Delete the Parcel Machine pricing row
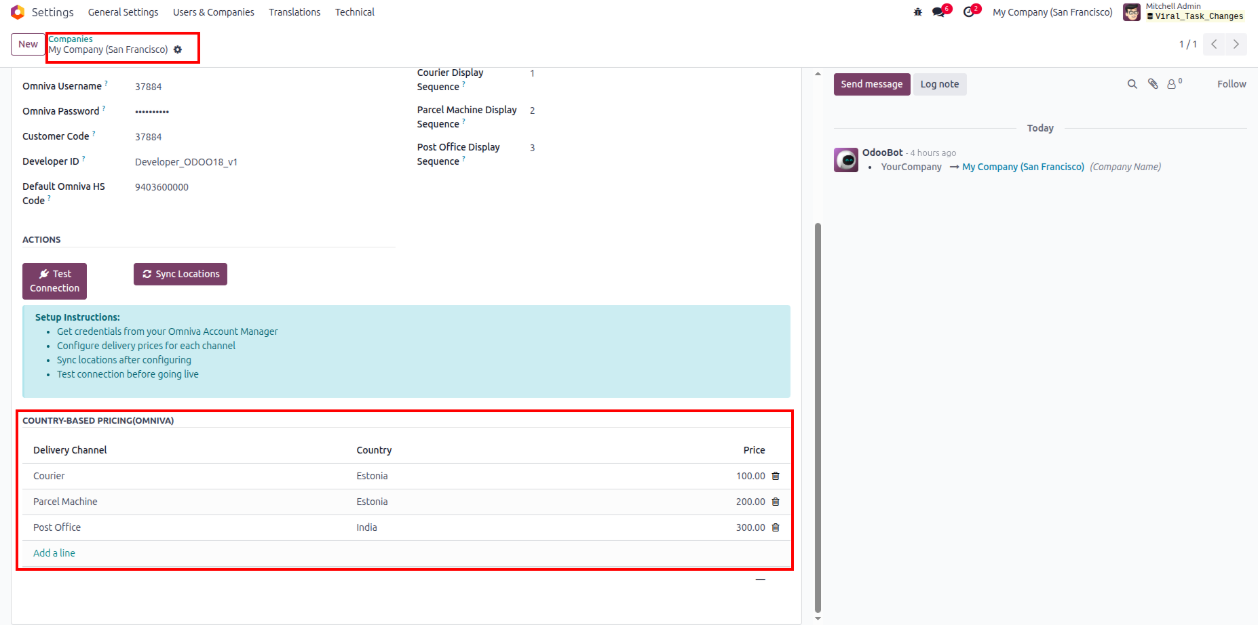Viewport: 1258px width, 625px height. pos(775,502)
